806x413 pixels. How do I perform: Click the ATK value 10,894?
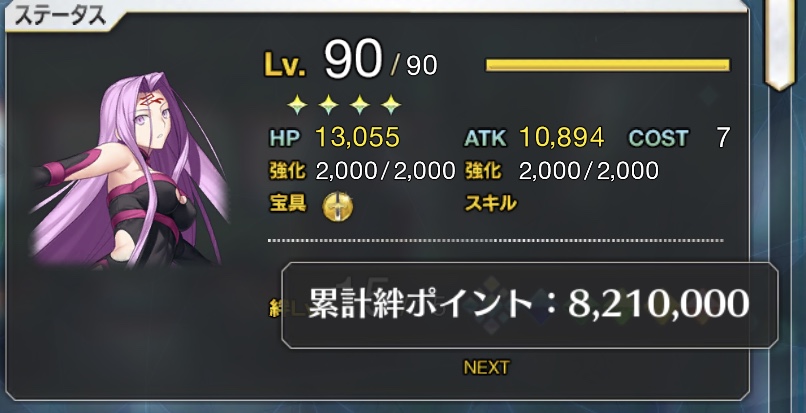click(x=562, y=137)
